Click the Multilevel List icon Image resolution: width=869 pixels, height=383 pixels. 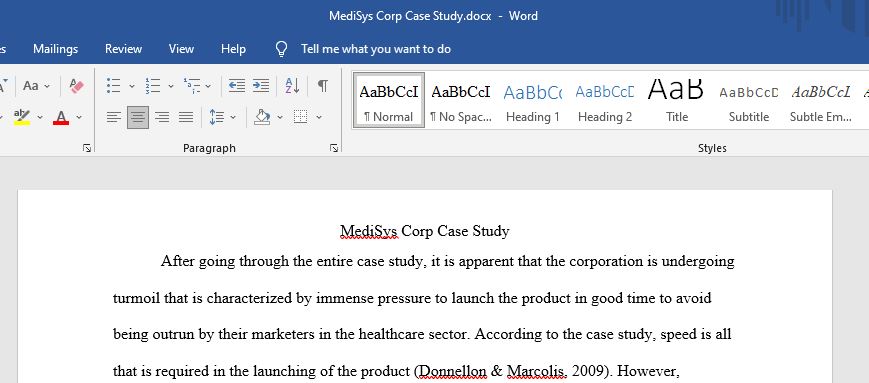pos(192,86)
